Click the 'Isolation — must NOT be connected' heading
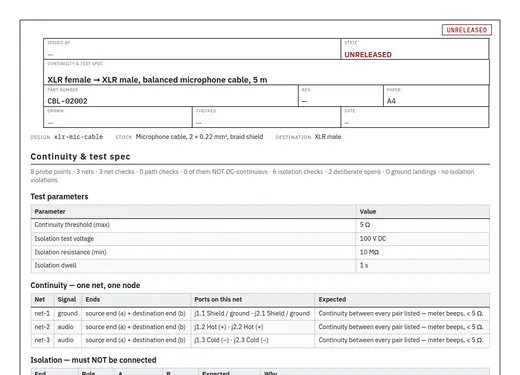 (93, 360)
